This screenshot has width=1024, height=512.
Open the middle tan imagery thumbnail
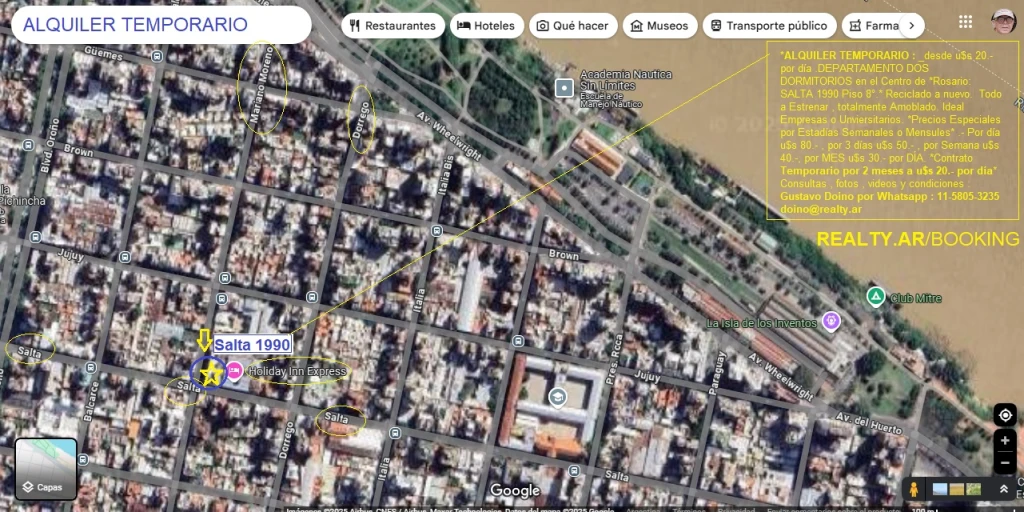coord(957,489)
